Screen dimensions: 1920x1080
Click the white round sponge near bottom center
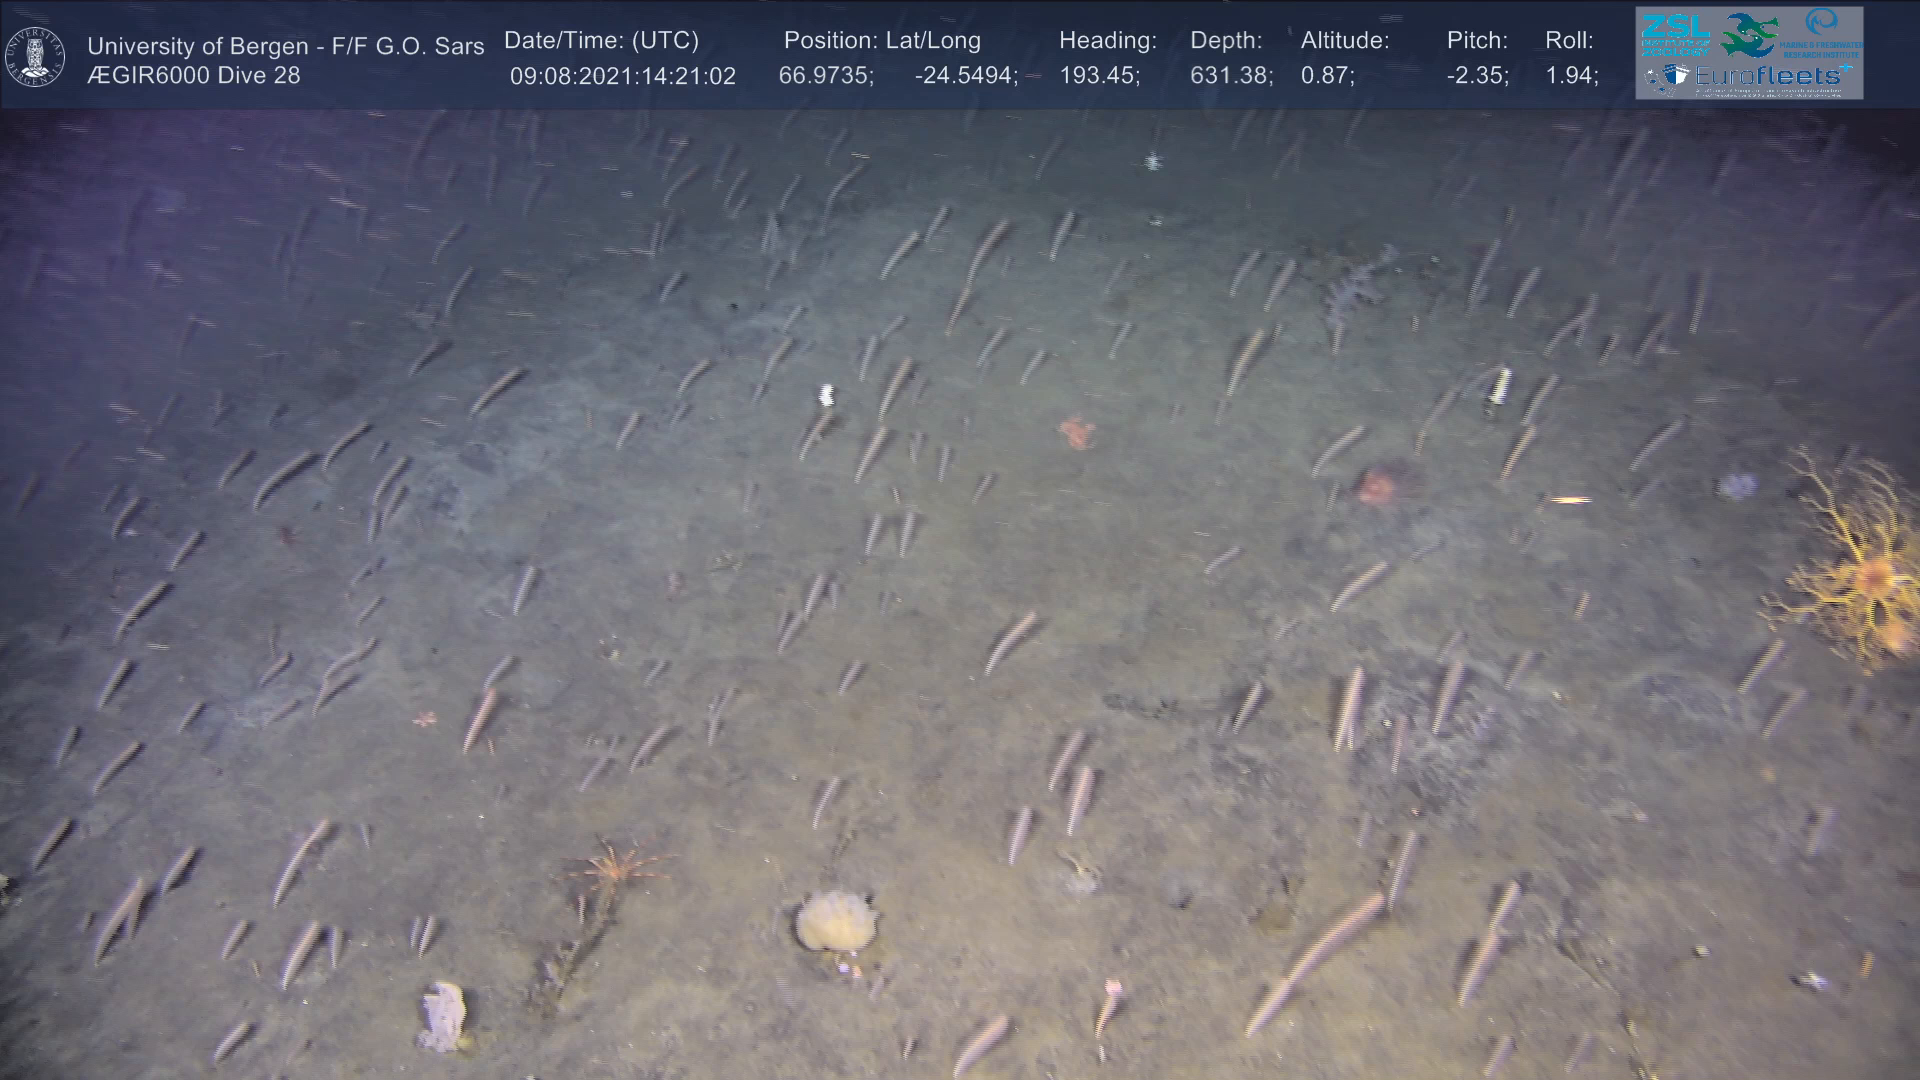835,920
